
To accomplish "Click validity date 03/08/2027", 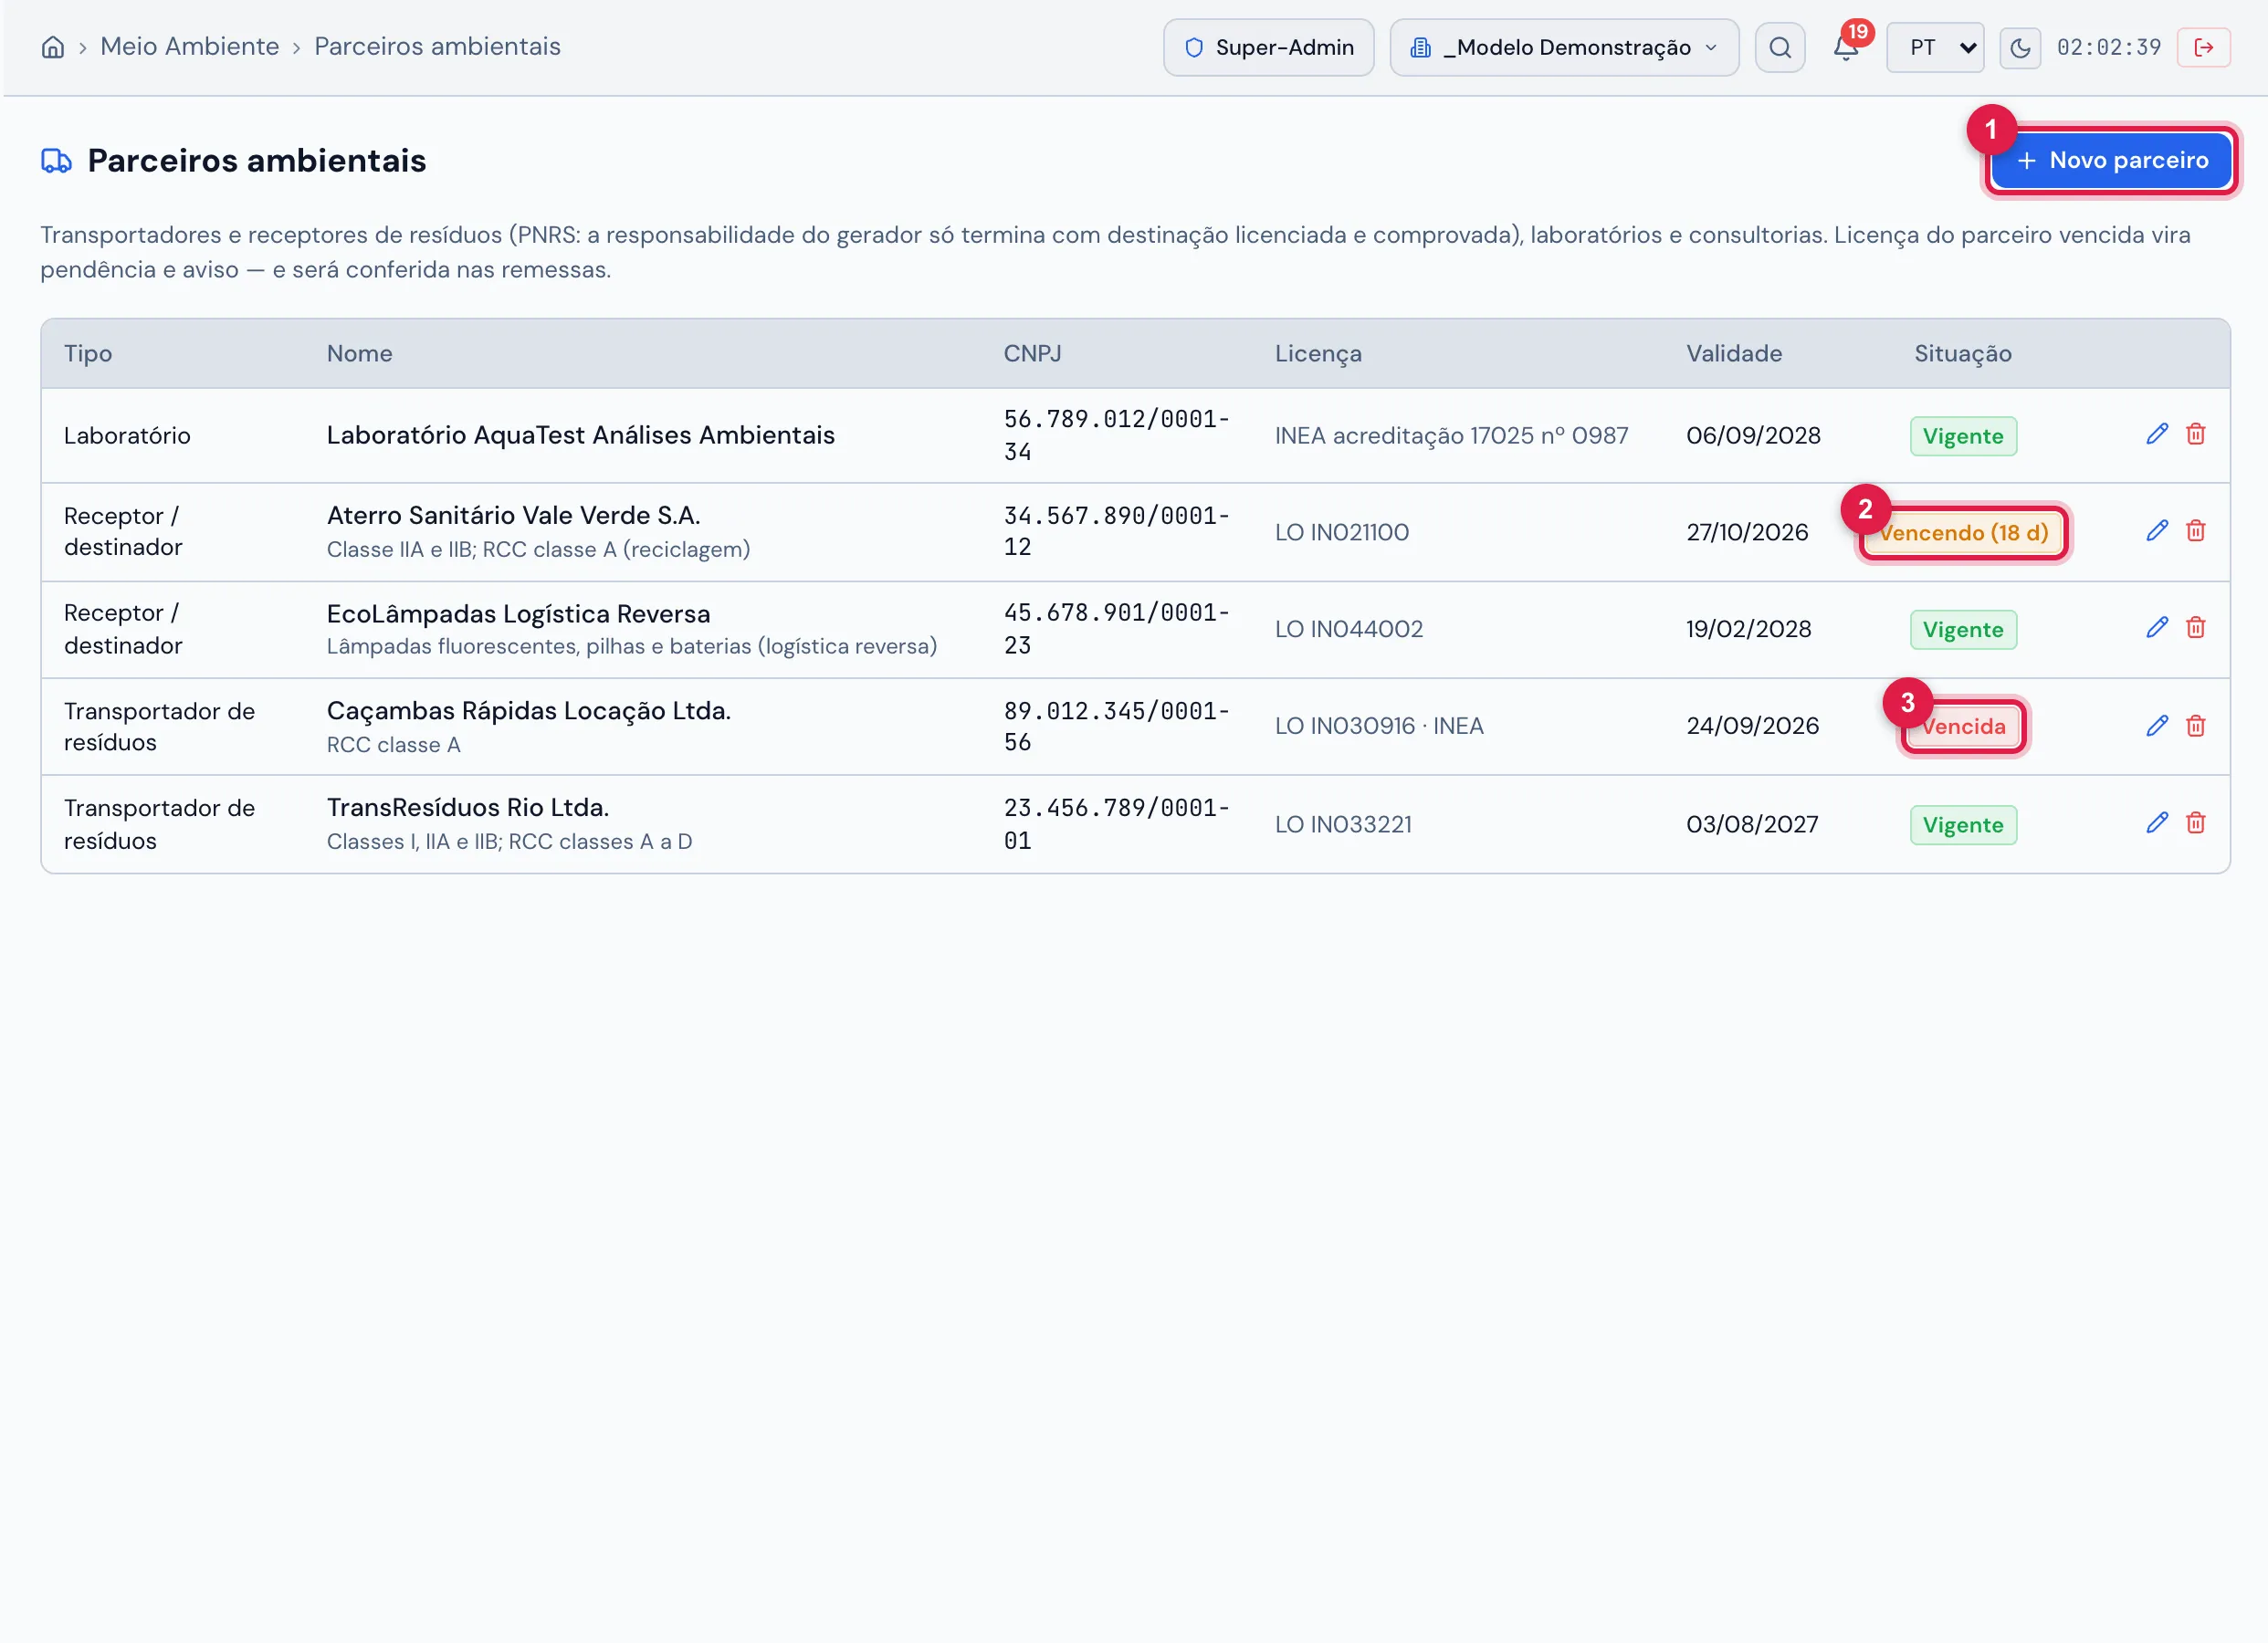I will click(1752, 824).
